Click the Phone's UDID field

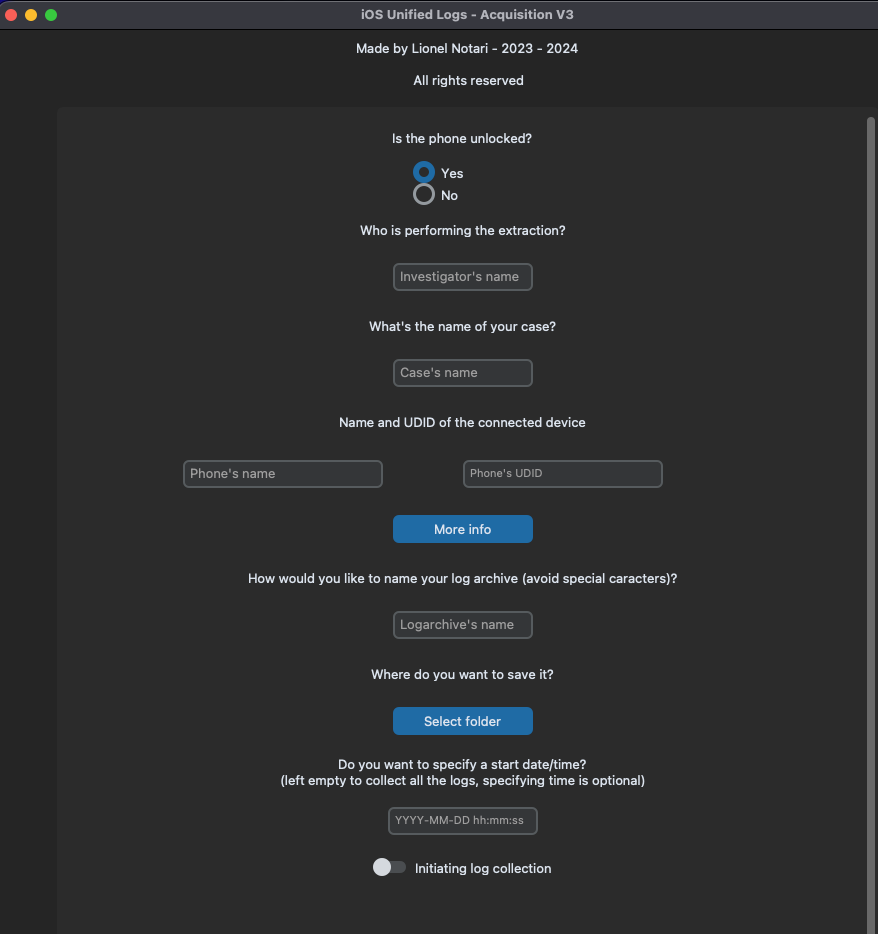563,474
